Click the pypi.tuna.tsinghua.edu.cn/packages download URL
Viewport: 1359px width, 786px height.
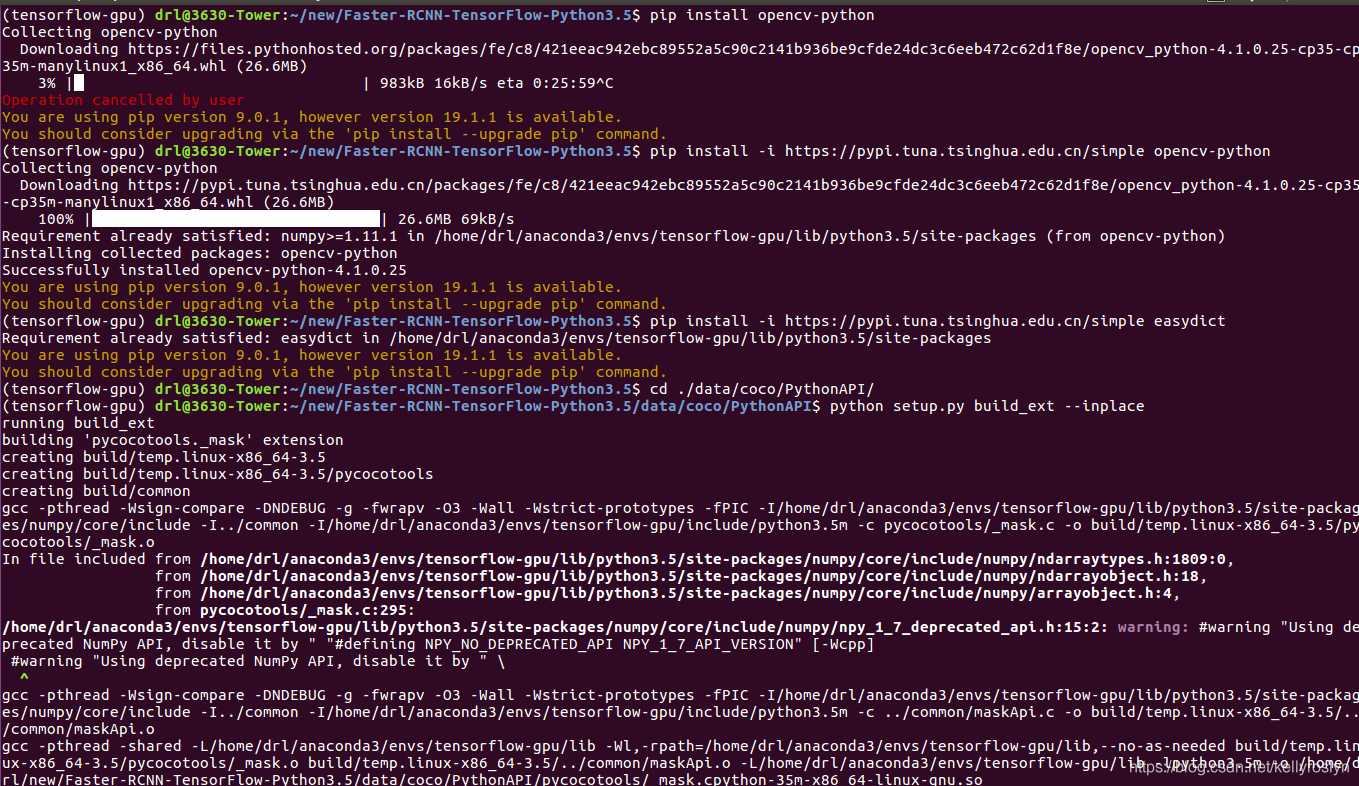(679, 193)
